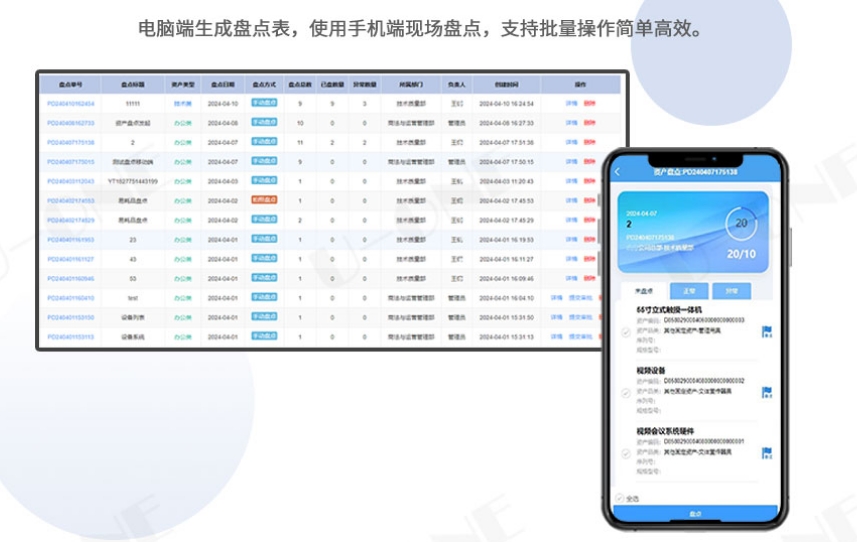Click the 盘点标题 column header
857x542 pixels.
point(133,85)
